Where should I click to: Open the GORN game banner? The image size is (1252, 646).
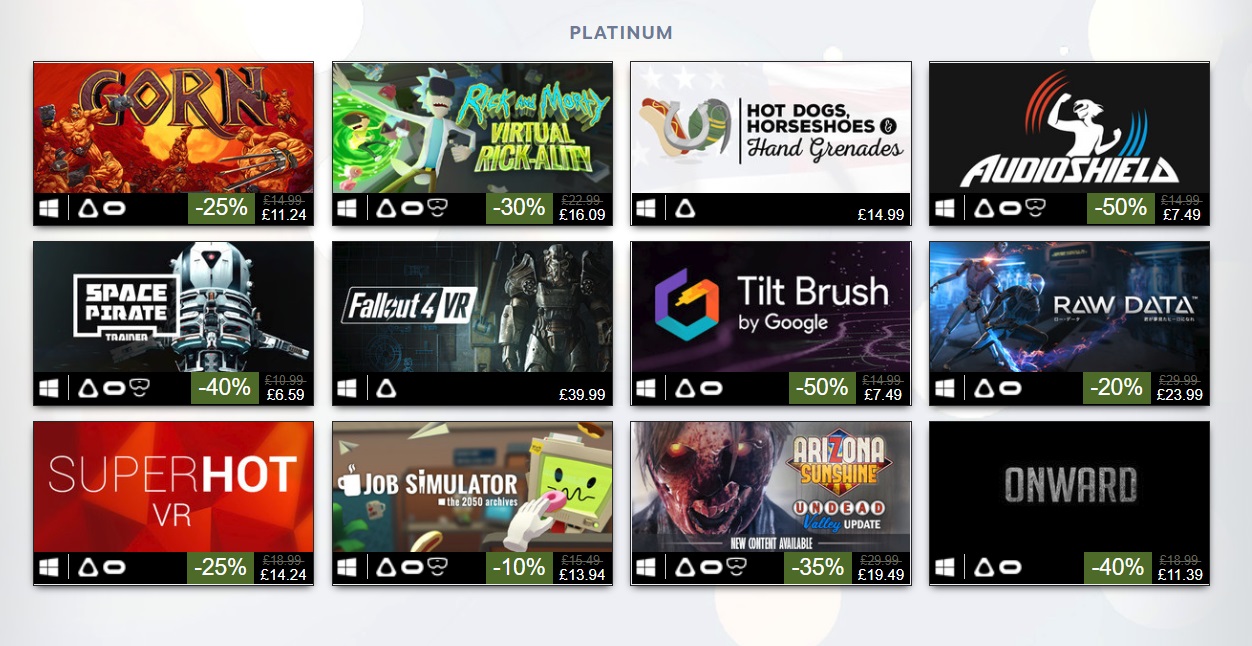[174, 128]
